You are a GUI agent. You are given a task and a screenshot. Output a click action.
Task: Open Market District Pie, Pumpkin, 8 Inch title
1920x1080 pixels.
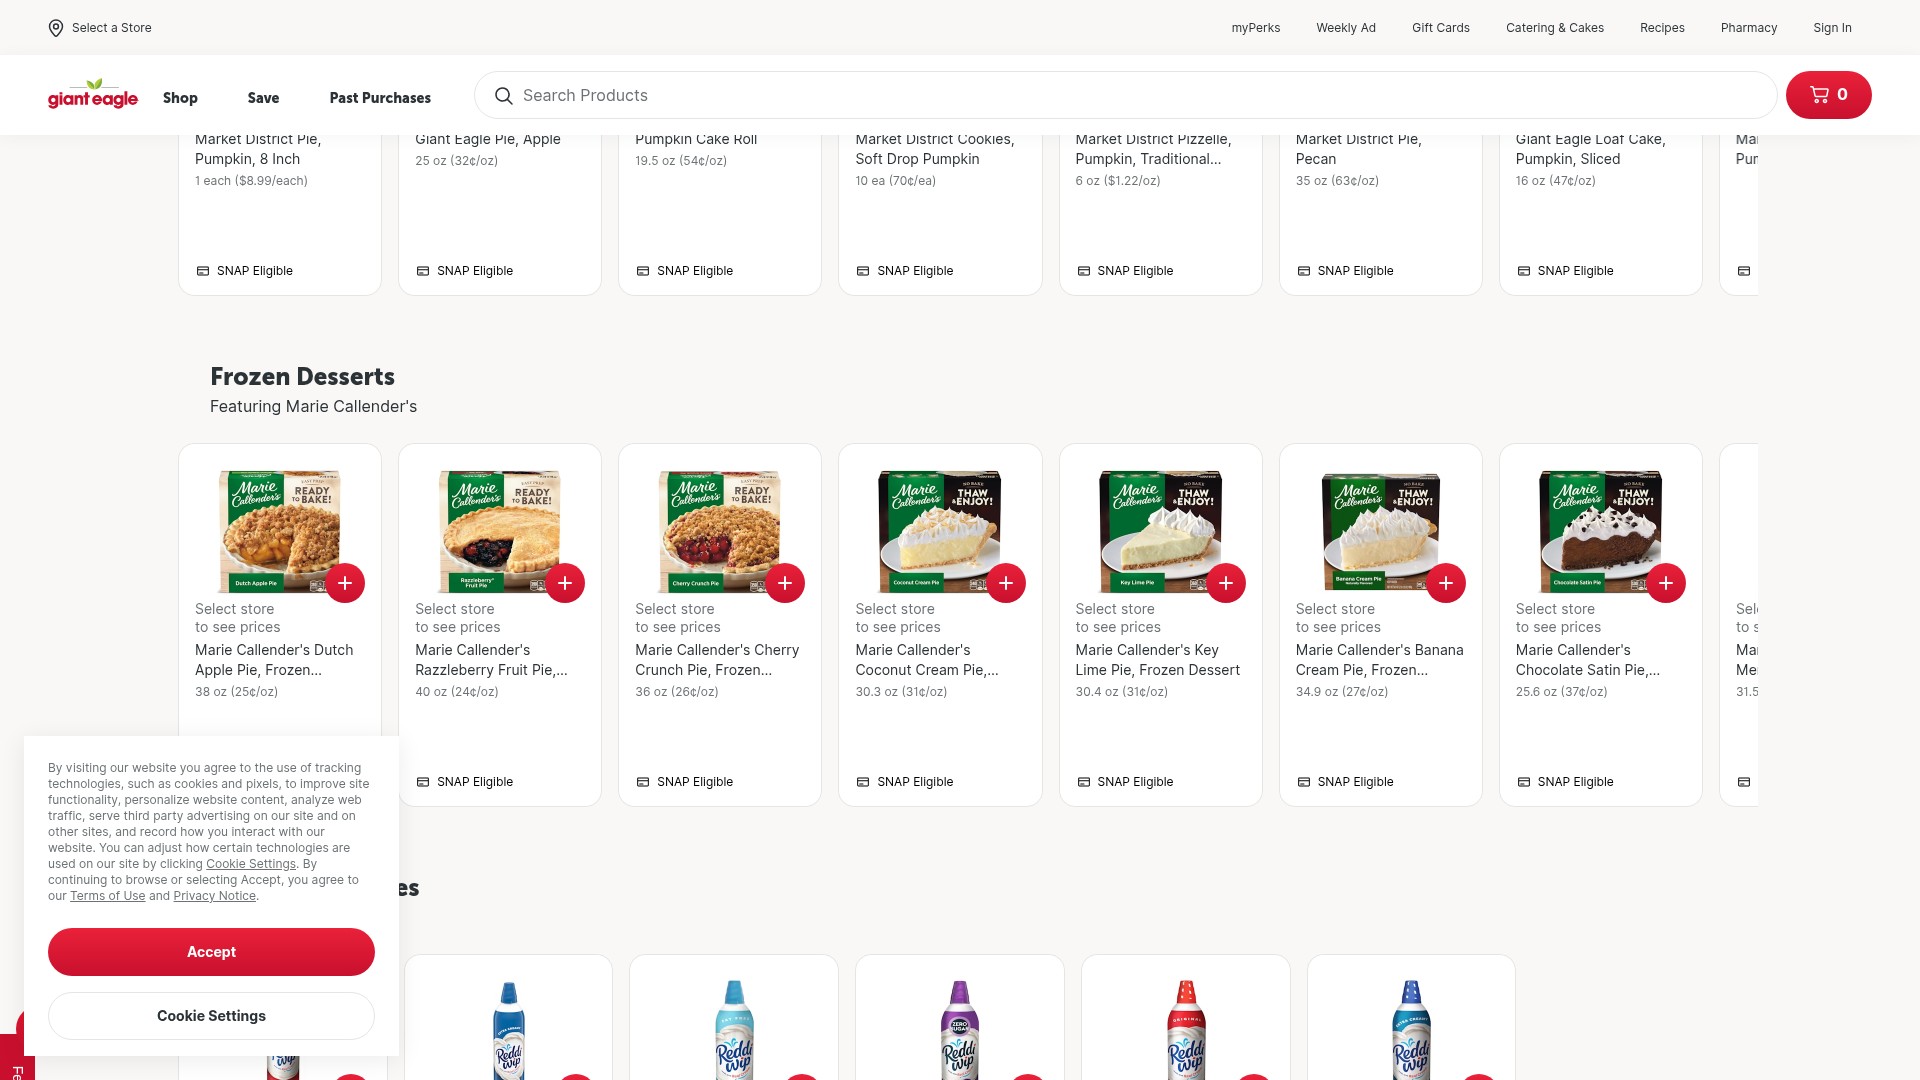258,149
